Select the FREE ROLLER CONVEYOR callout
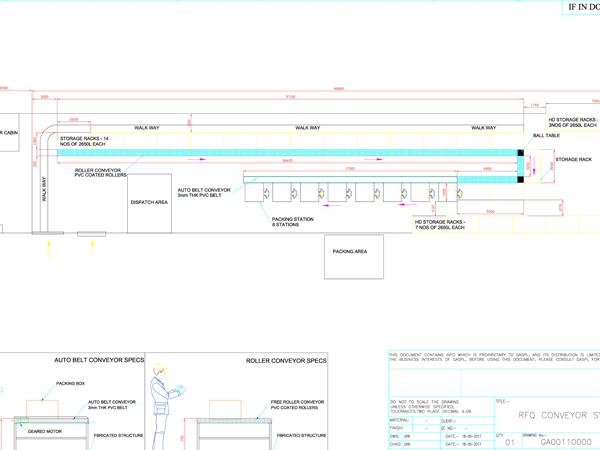600x450 pixels. click(x=297, y=404)
